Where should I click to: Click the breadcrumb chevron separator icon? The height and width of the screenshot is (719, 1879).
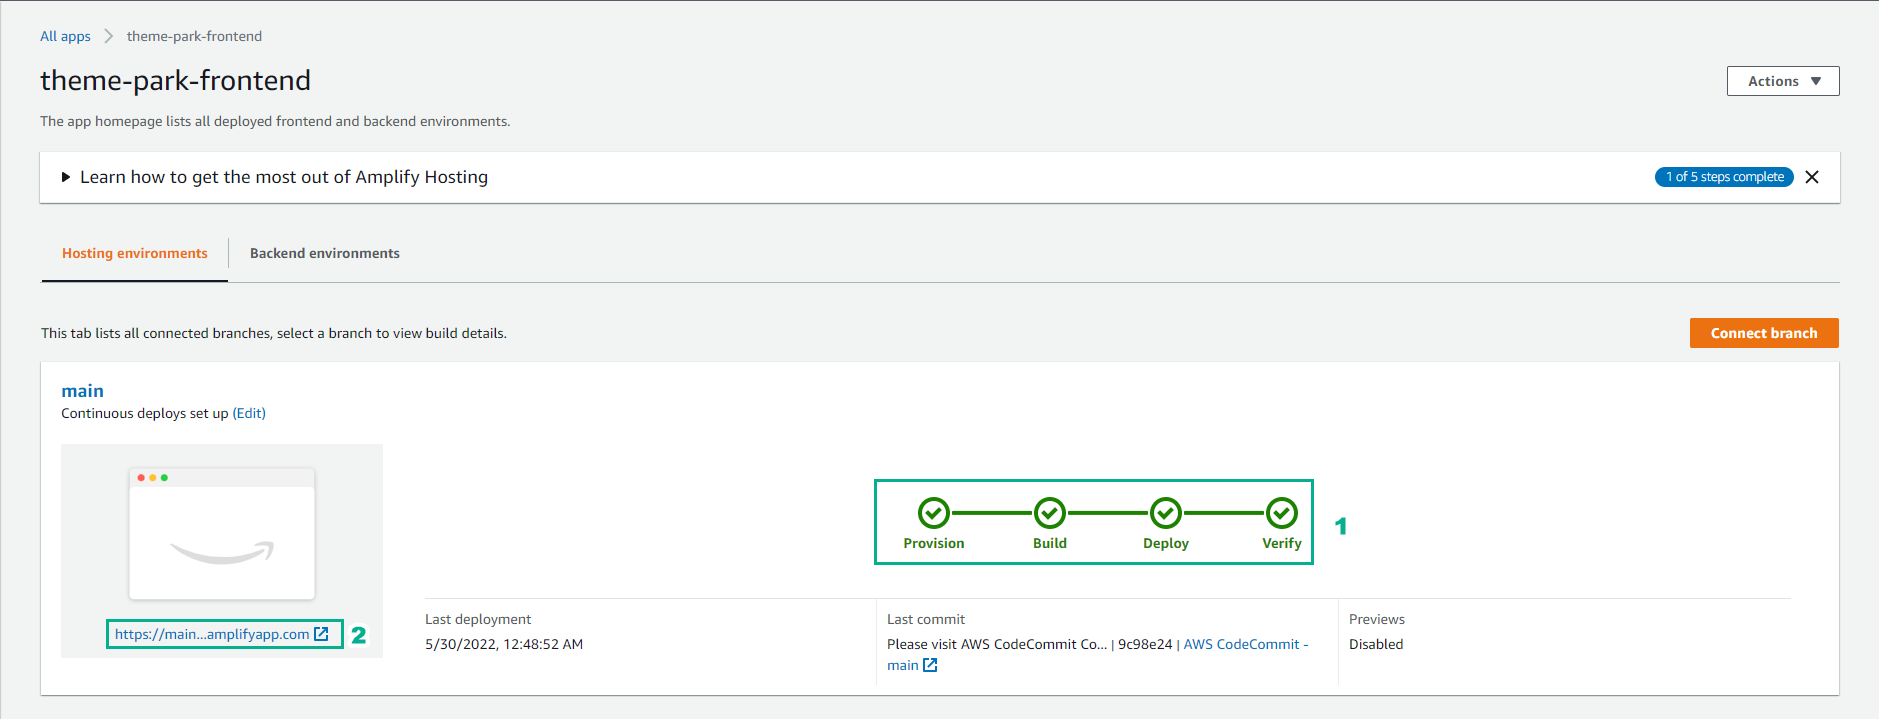pos(108,36)
